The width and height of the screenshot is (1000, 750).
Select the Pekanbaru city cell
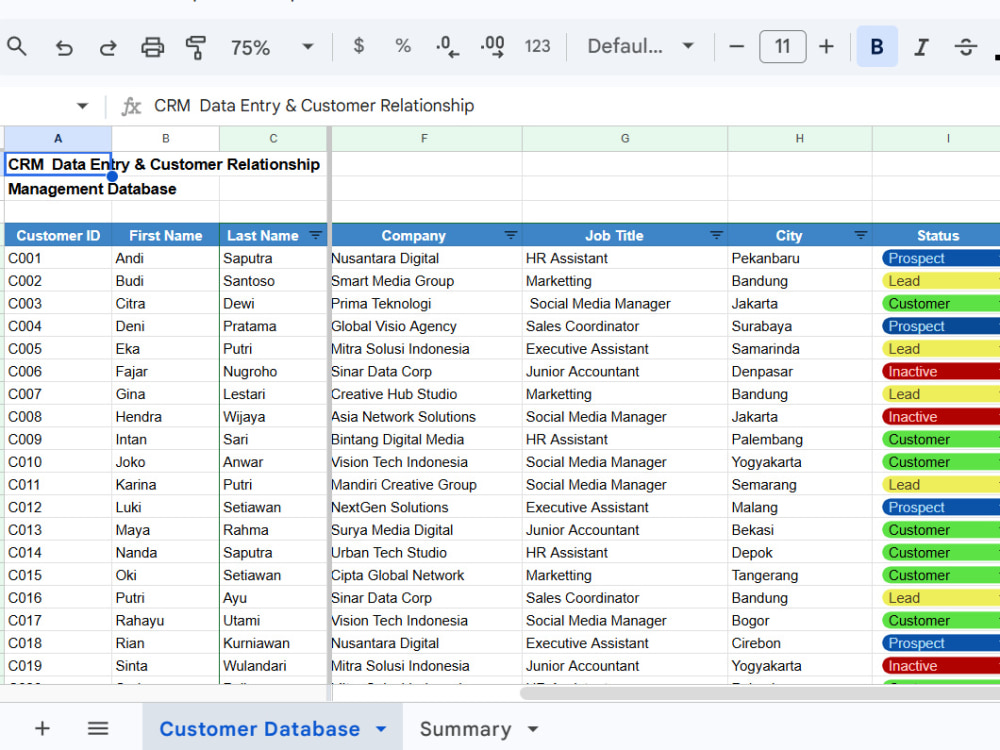point(800,258)
